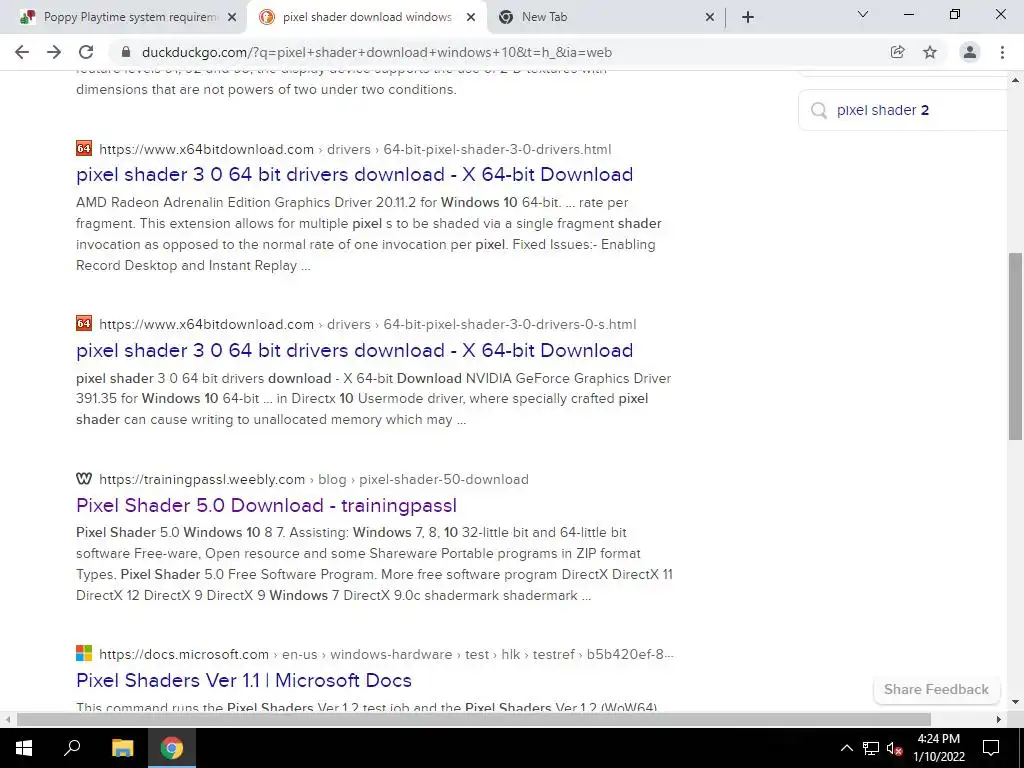Viewport: 1024px width, 768px height.
Task: Open 'Pixel Shaders Ver 1.1 | Microsoft Docs' result
Action: pyautogui.click(x=244, y=680)
